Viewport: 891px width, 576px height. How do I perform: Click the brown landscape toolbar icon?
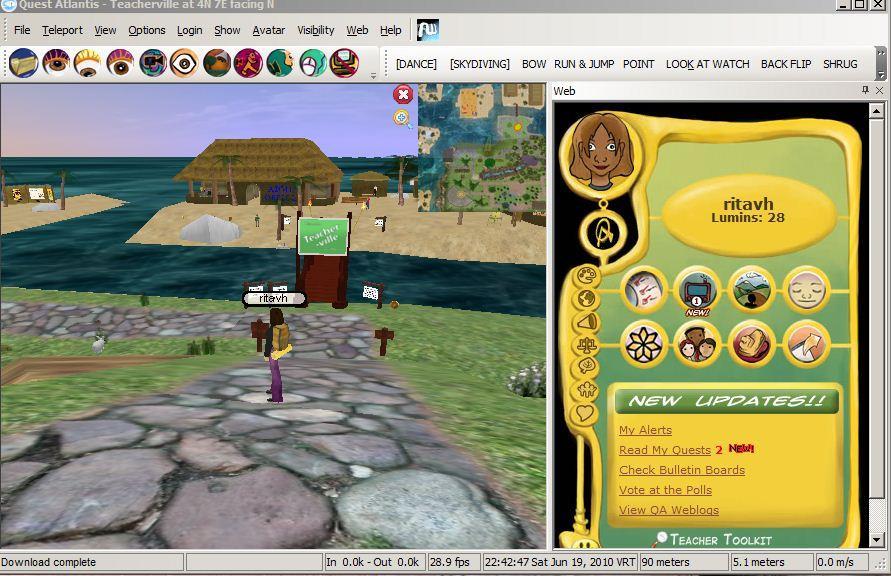click(x=216, y=62)
